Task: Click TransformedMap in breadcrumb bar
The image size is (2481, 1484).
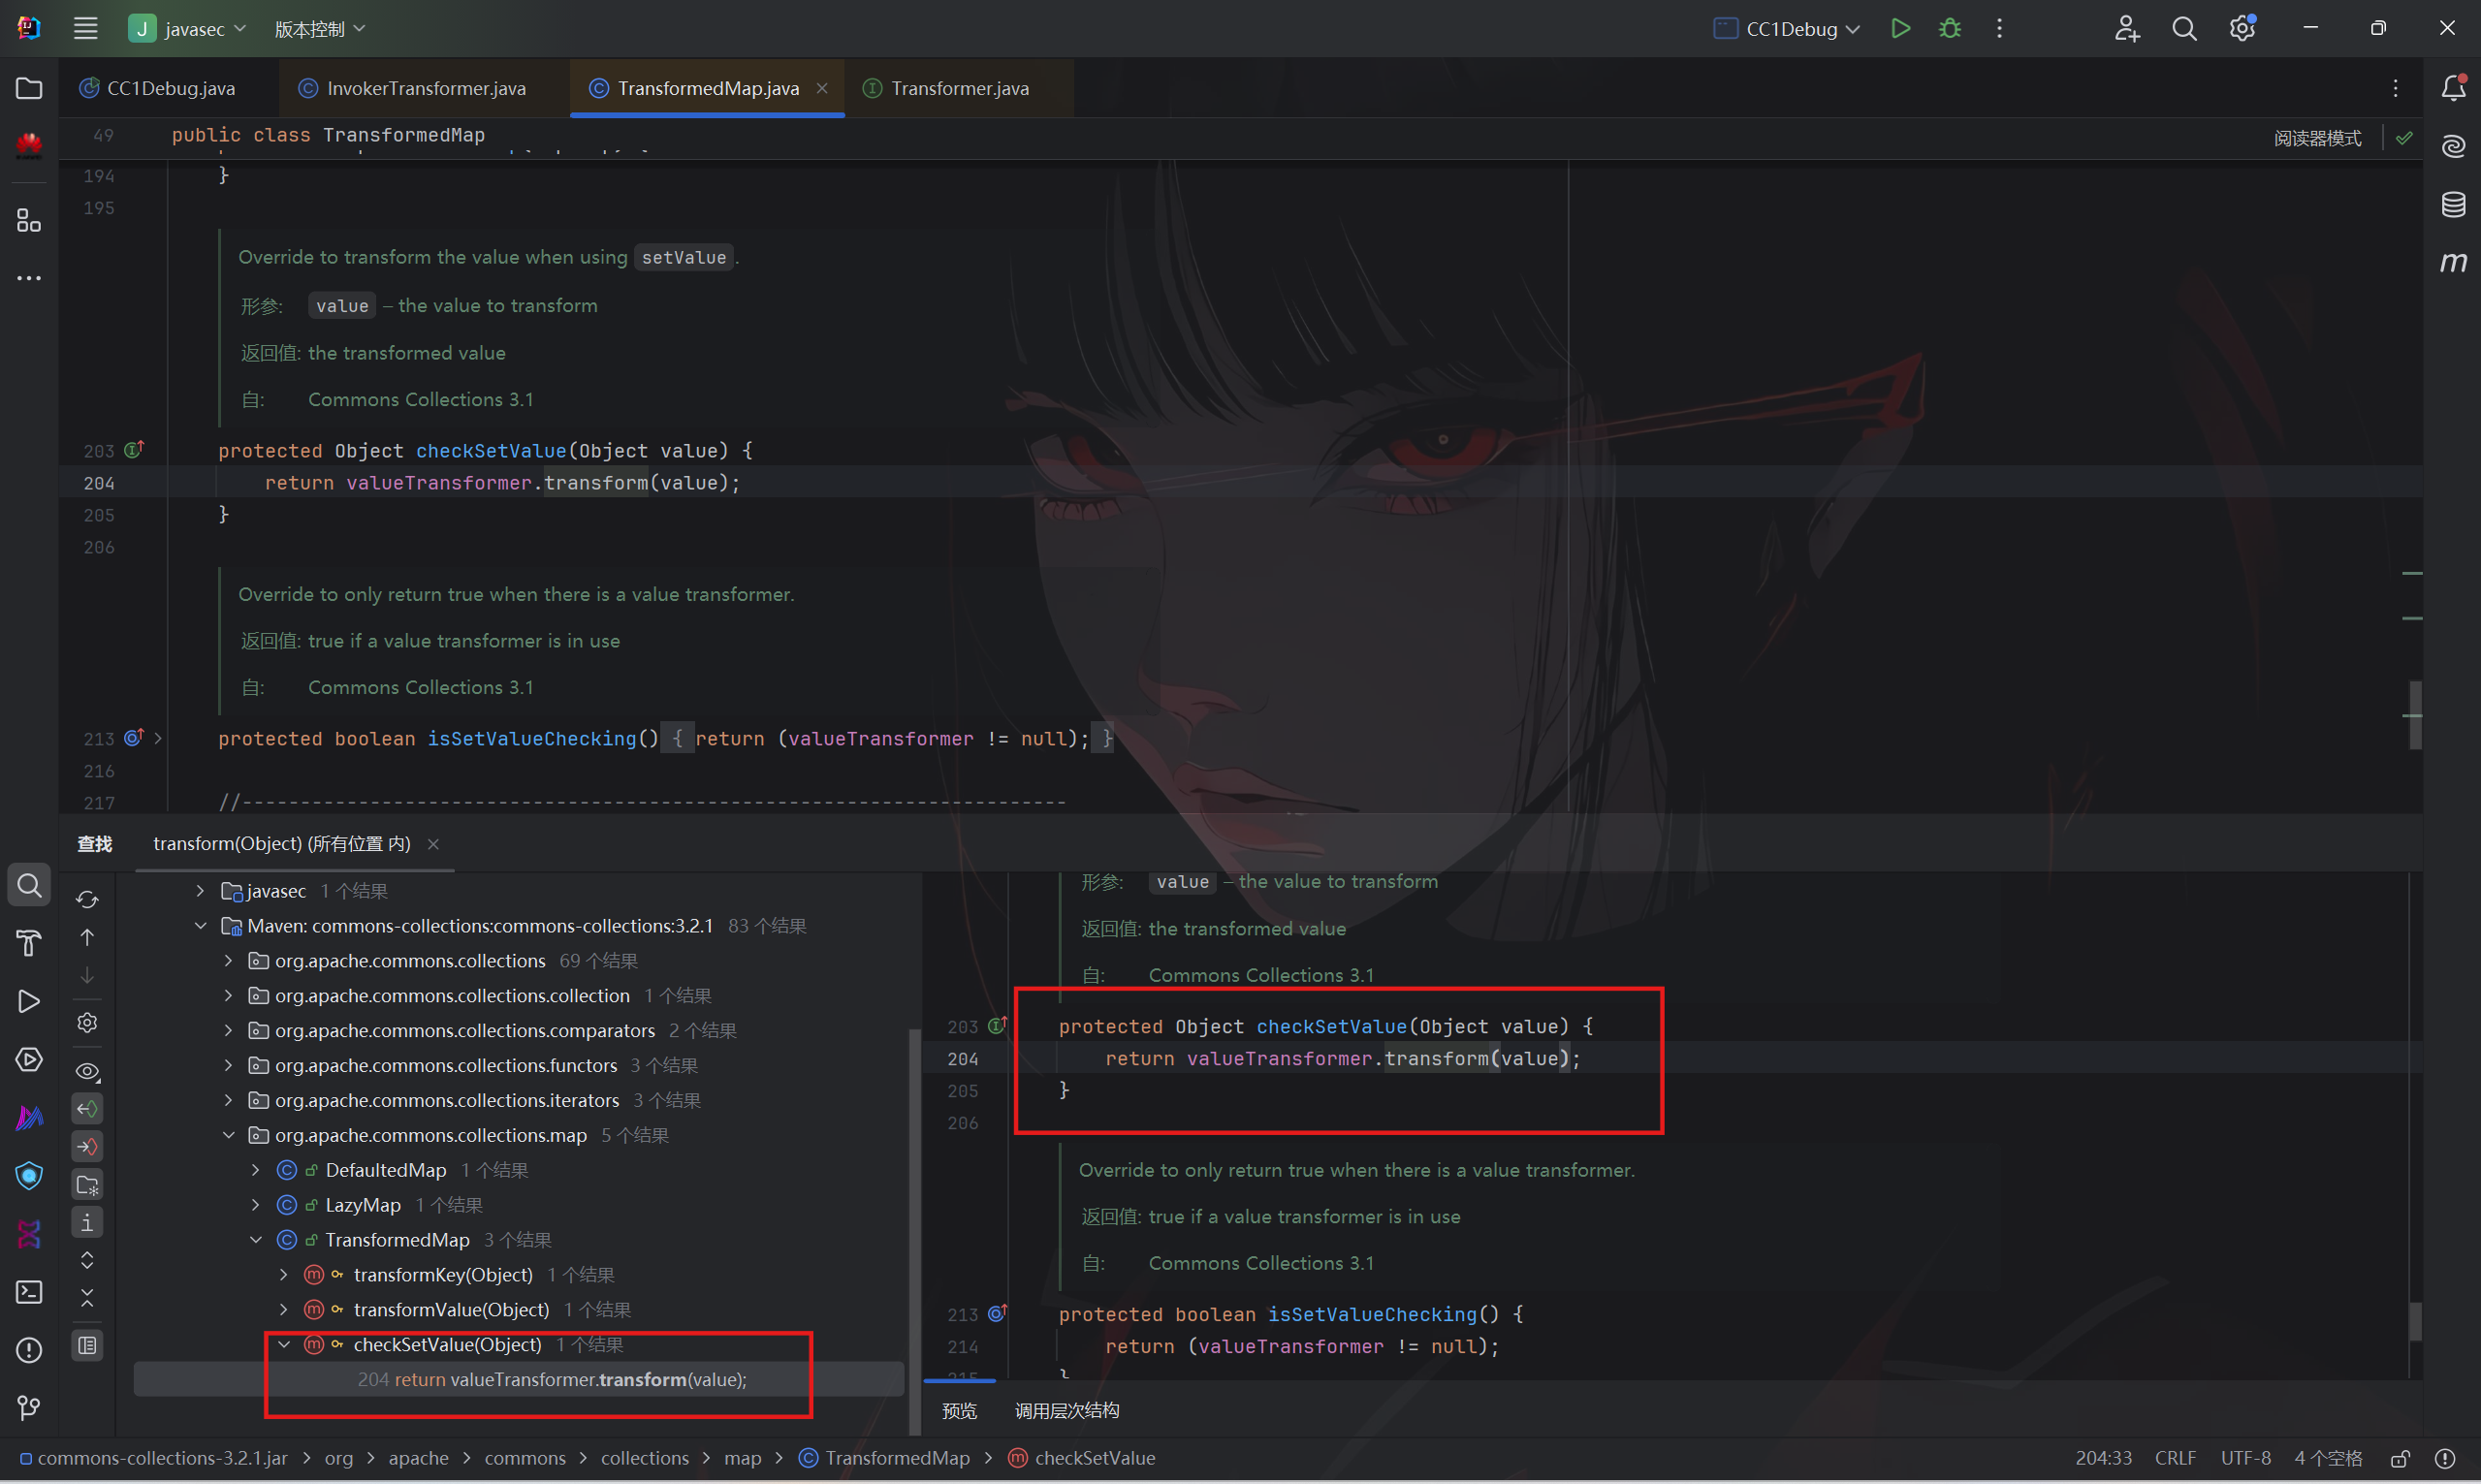Action: [x=896, y=1458]
